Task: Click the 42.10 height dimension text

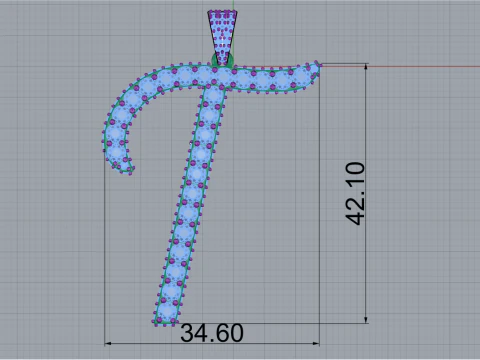Action: point(355,194)
